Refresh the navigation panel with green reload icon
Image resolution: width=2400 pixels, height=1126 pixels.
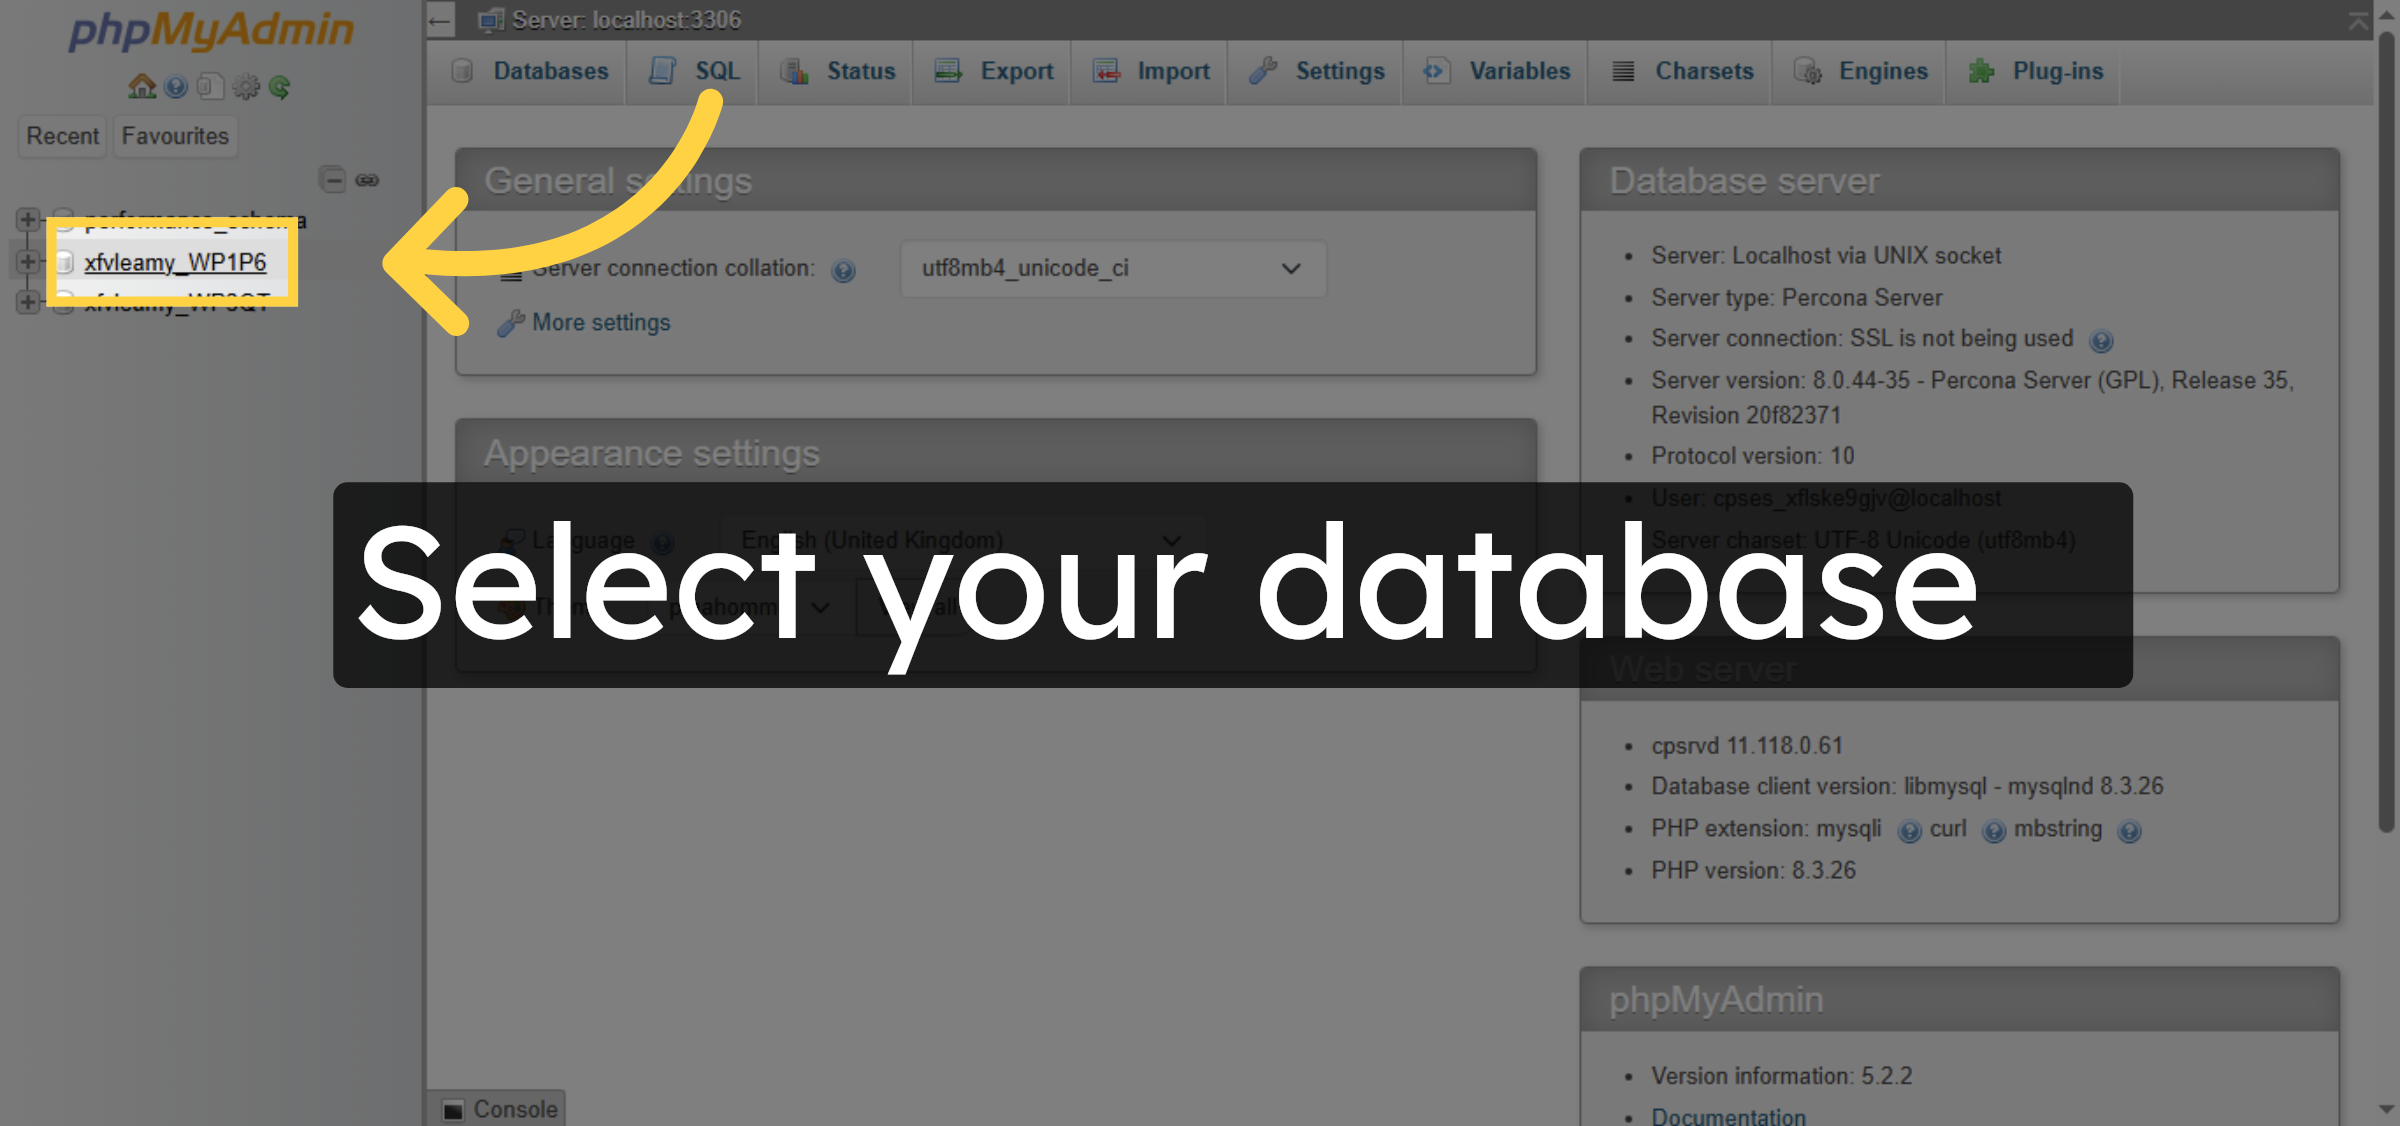click(280, 87)
